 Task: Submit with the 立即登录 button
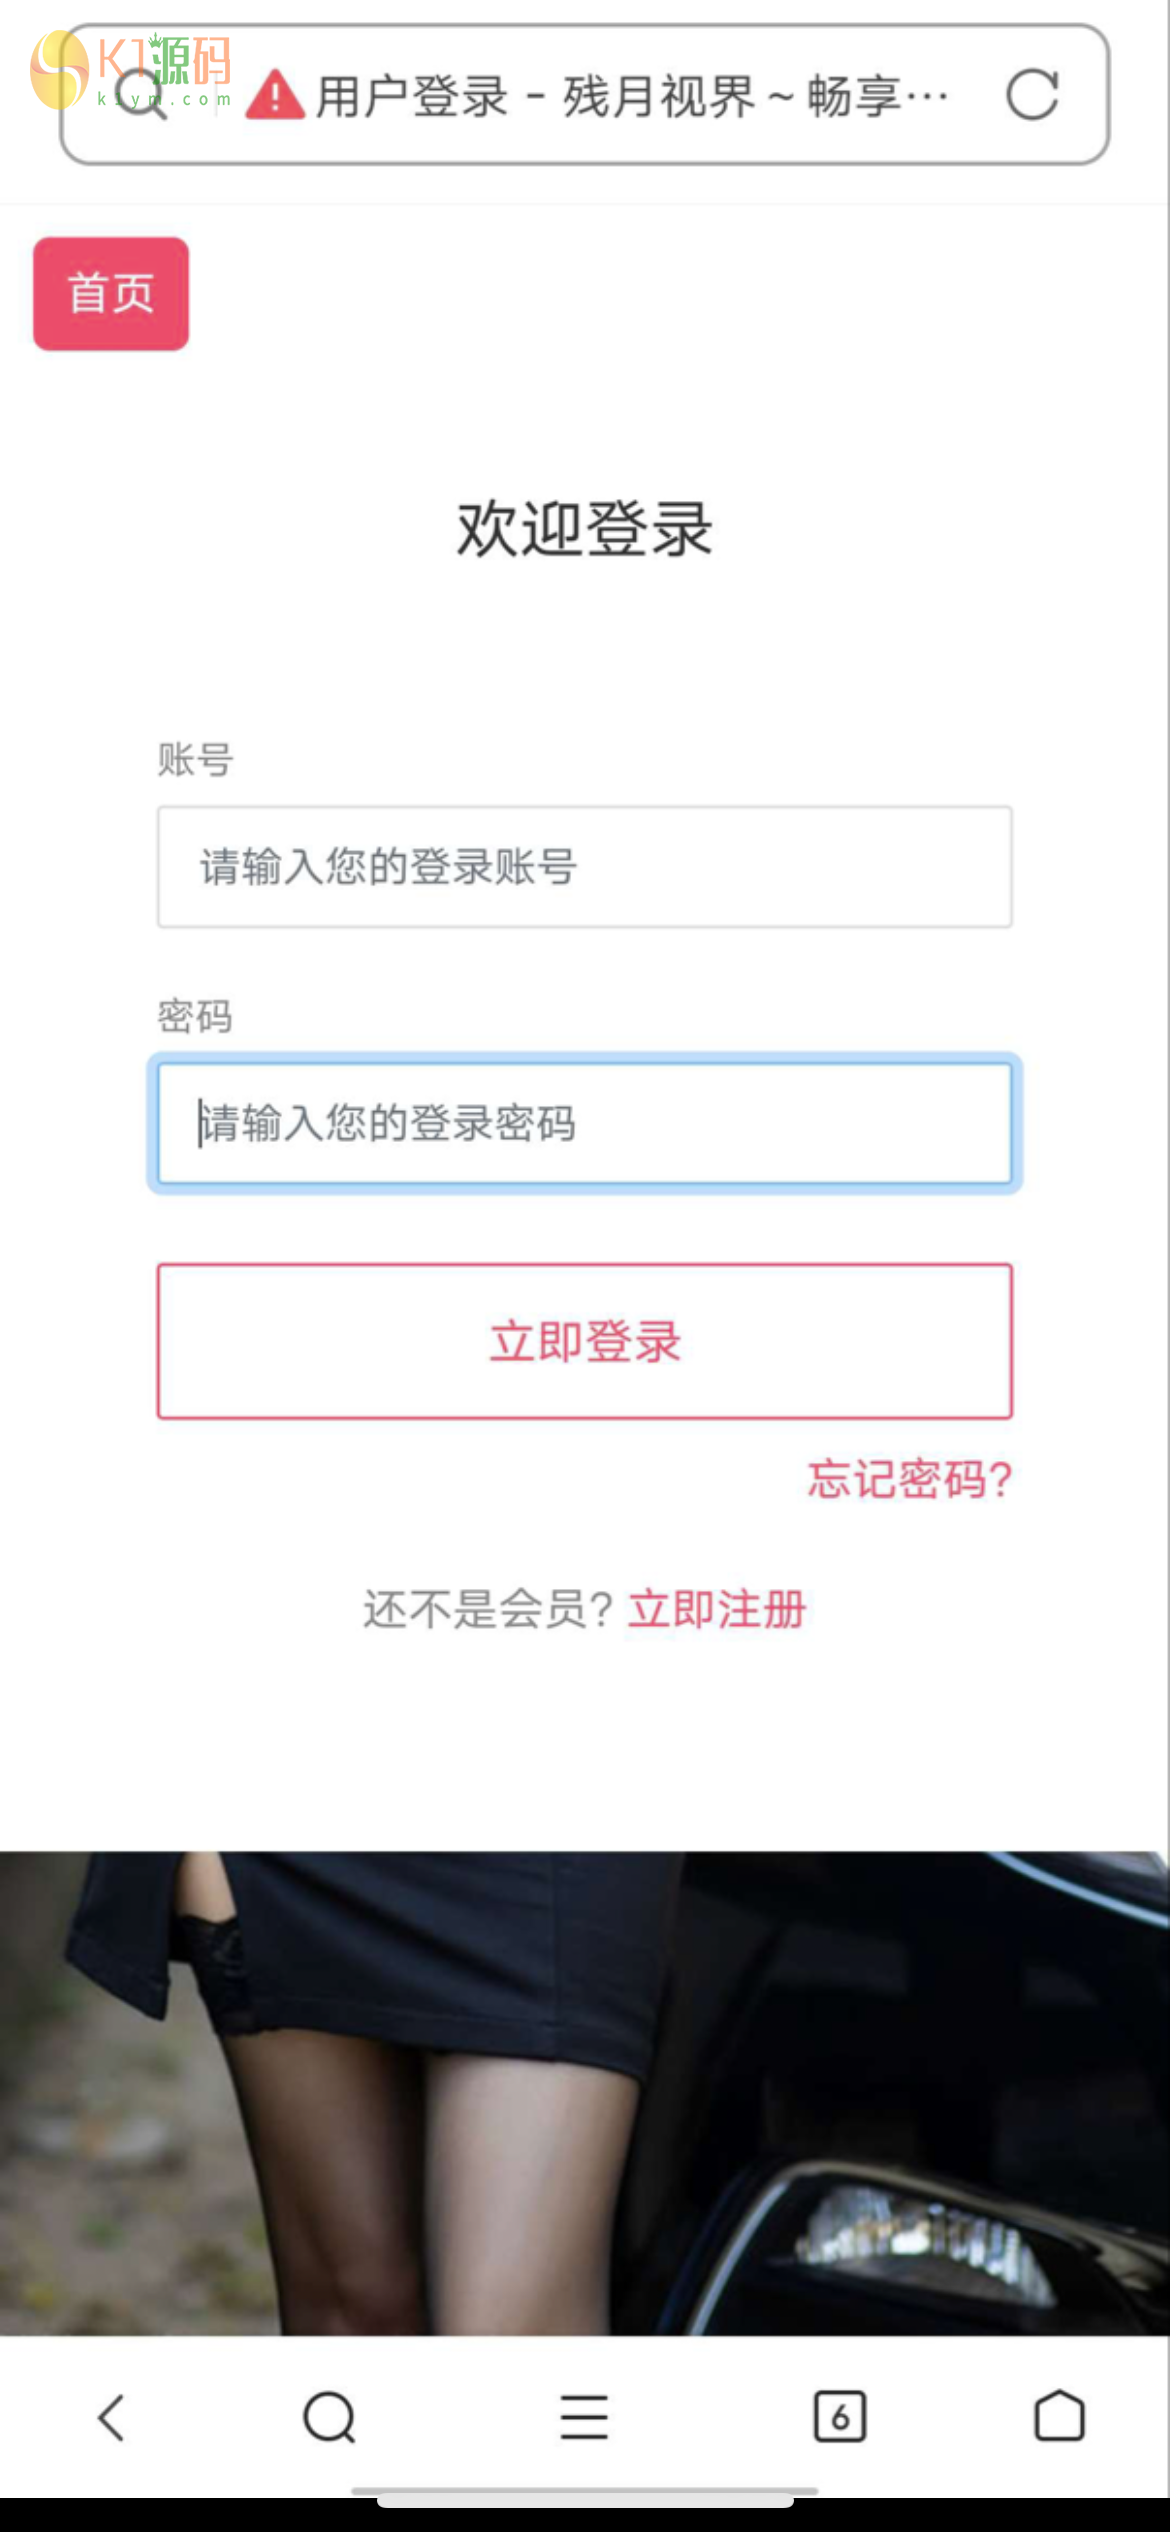584,1341
